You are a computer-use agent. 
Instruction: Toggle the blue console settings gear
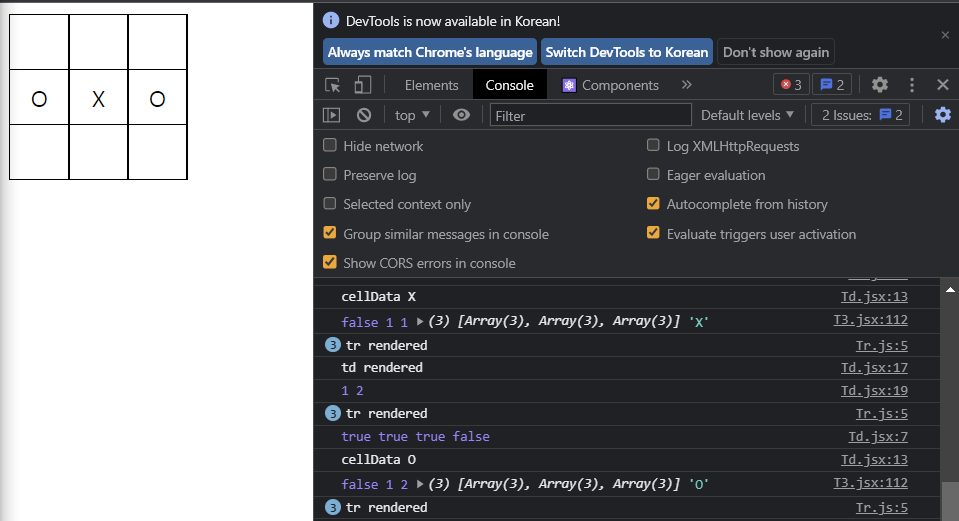pyautogui.click(x=942, y=115)
